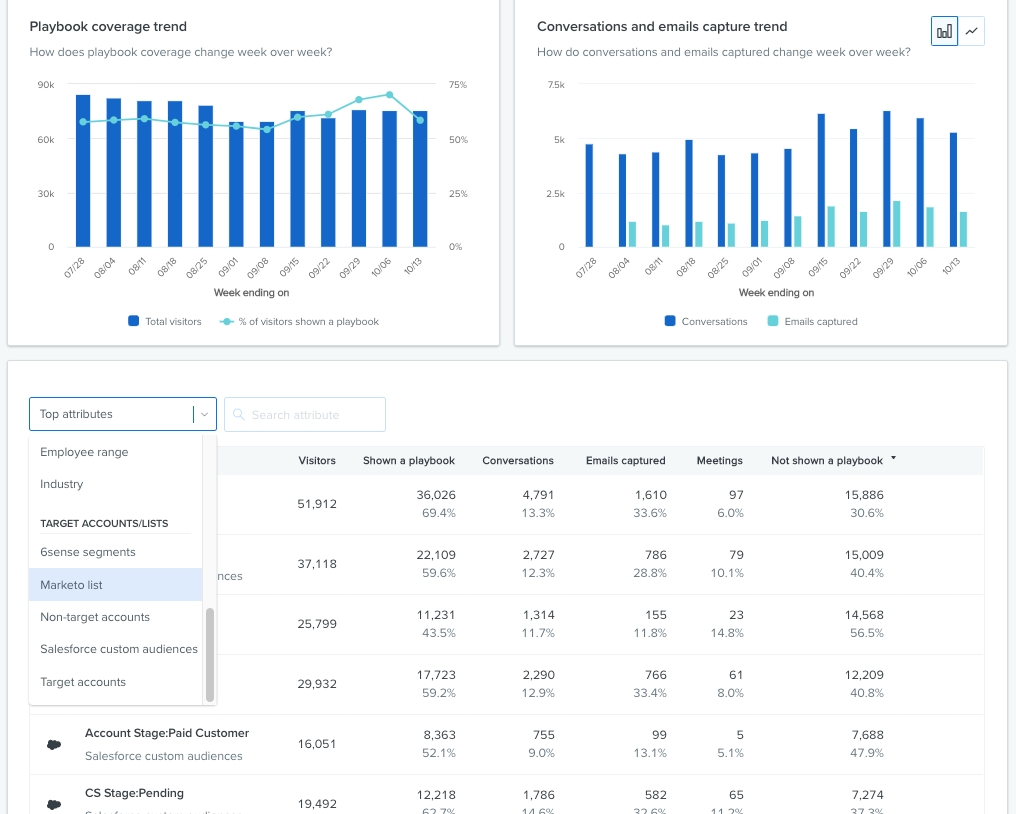Image resolution: width=1016 pixels, height=814 pixels.
Task: Click the 09/29 conversations bar
Action: 886,179
